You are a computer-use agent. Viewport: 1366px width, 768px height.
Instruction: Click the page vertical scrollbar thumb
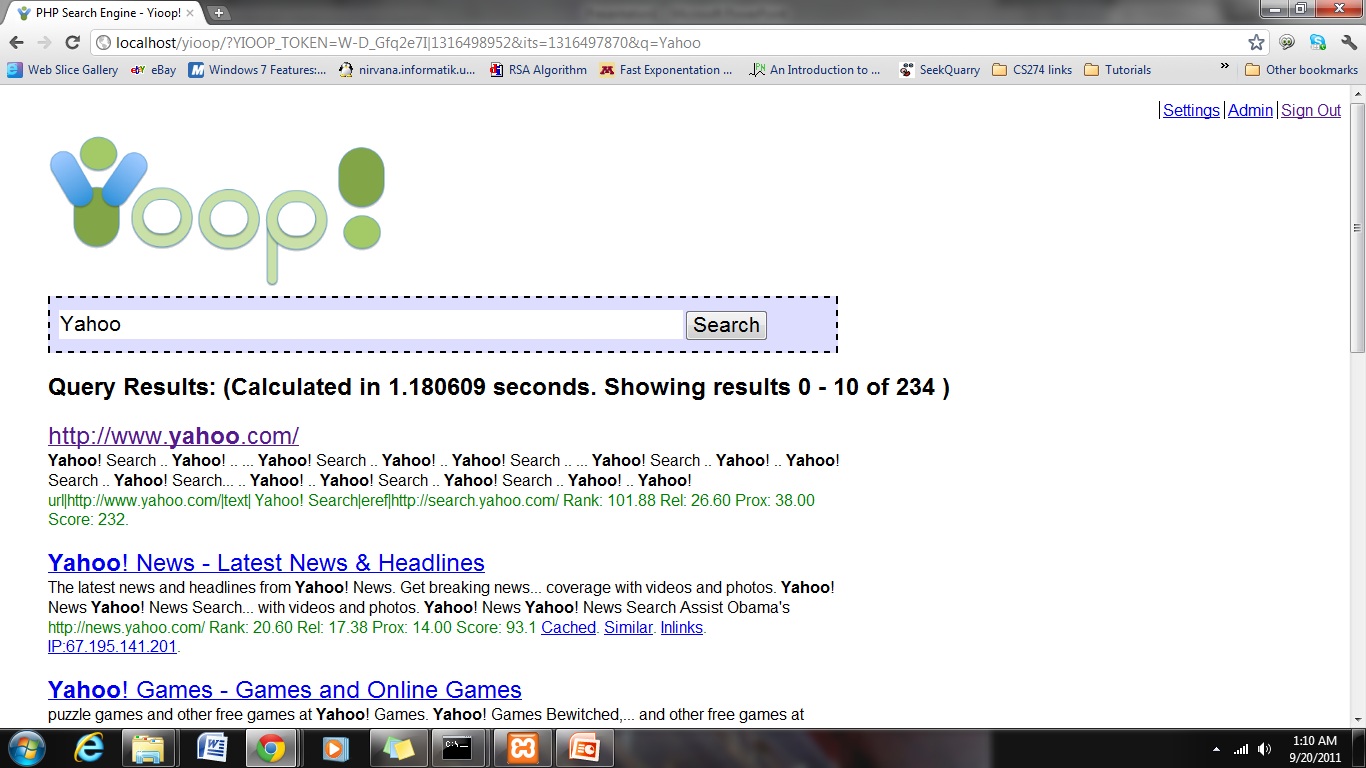point(1357,227)
